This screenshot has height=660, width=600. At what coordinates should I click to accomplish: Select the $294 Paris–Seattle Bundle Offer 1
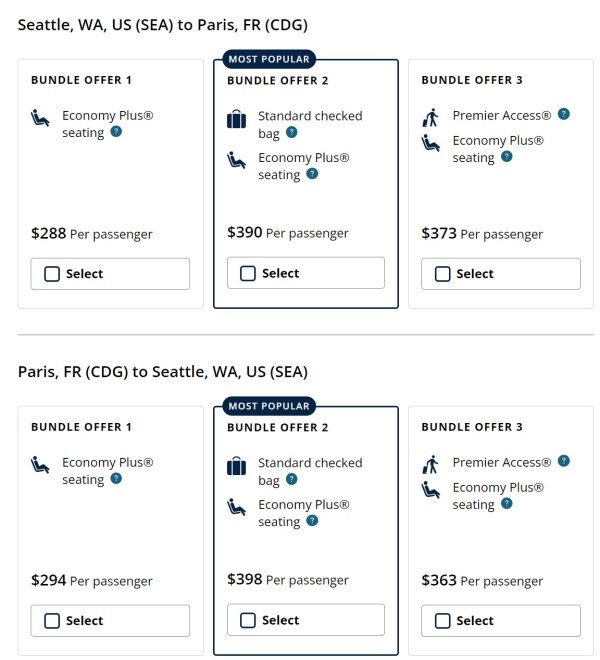[52, 620]
